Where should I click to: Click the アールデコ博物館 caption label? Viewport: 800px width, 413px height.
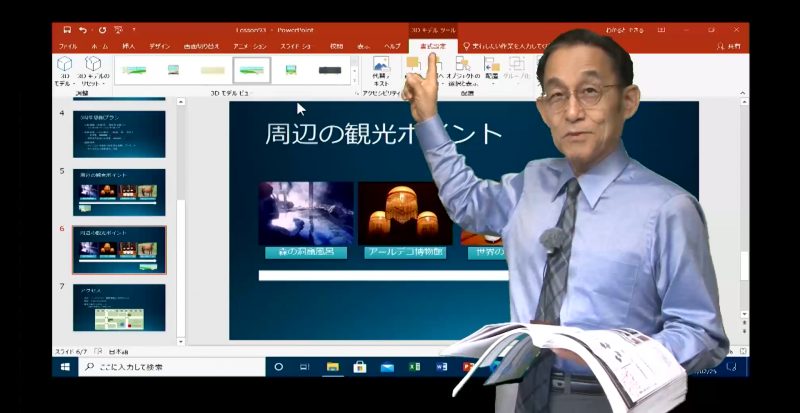tap(405, 252)
